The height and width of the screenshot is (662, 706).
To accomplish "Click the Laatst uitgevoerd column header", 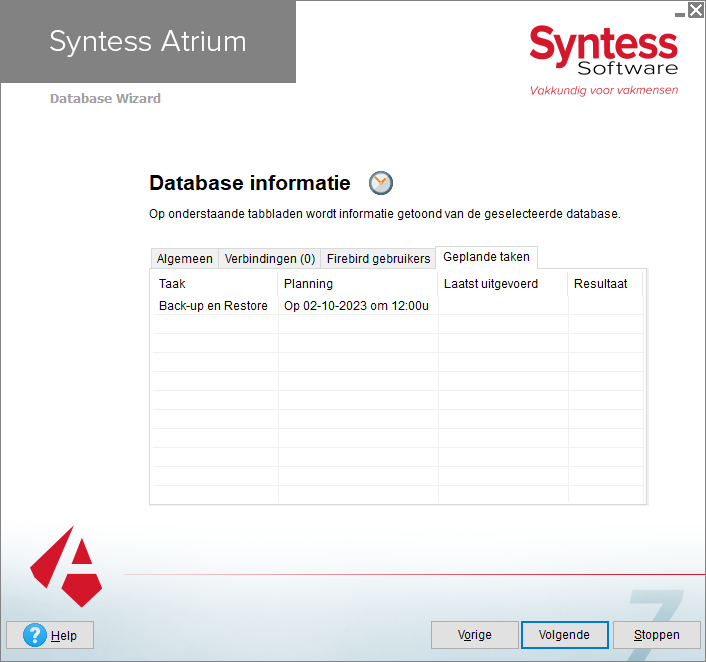I will [x=503, y=284].
